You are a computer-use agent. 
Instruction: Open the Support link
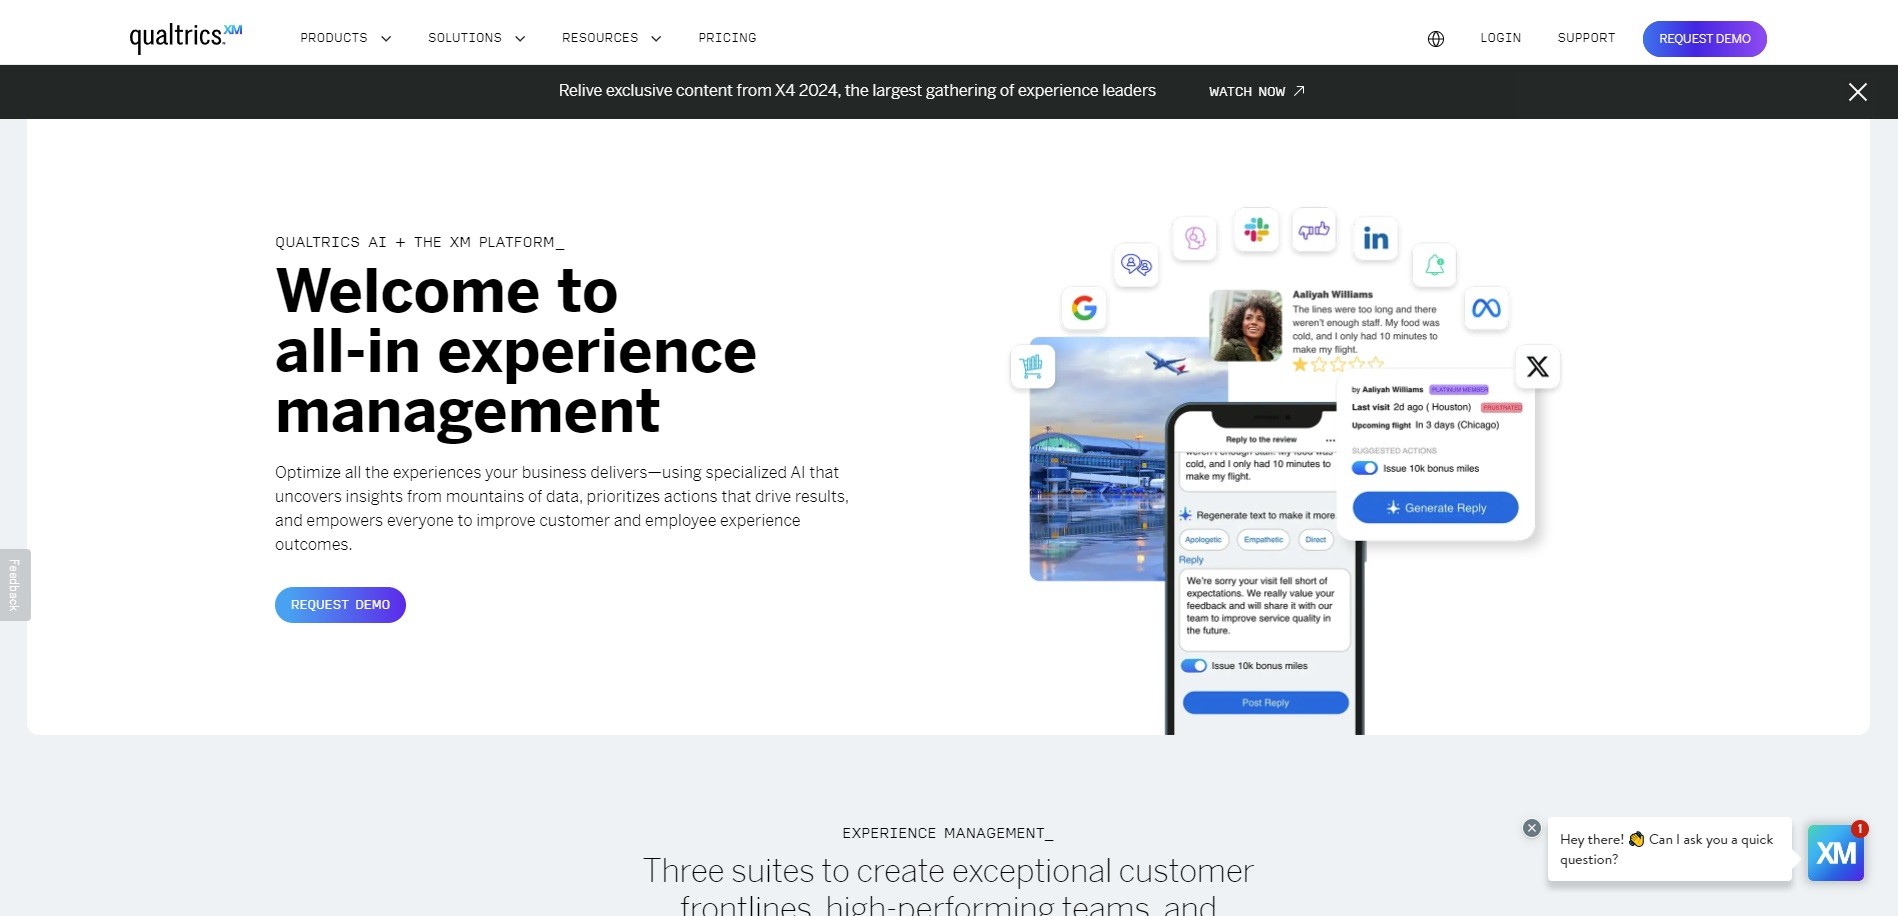1586,38
